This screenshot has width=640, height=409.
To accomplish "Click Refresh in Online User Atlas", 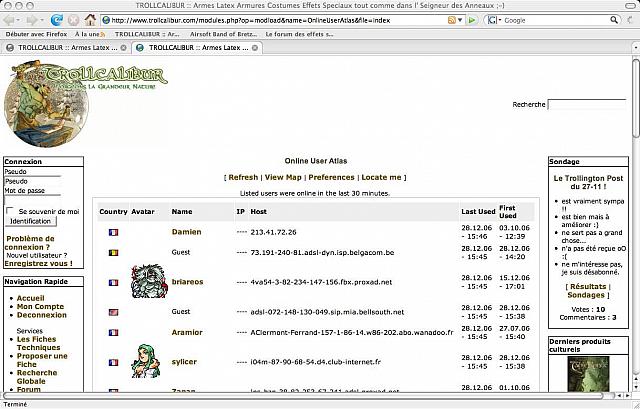I will click(x=243, y=177).
